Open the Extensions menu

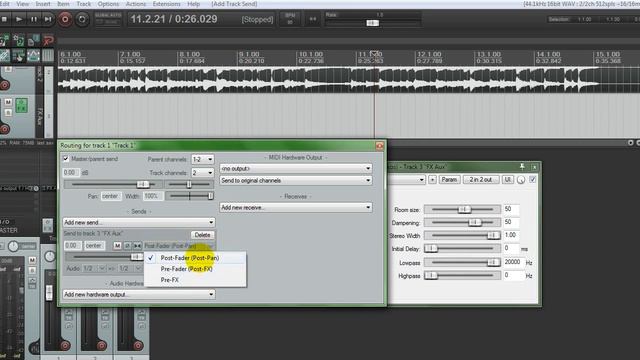[x=167, y=4]
